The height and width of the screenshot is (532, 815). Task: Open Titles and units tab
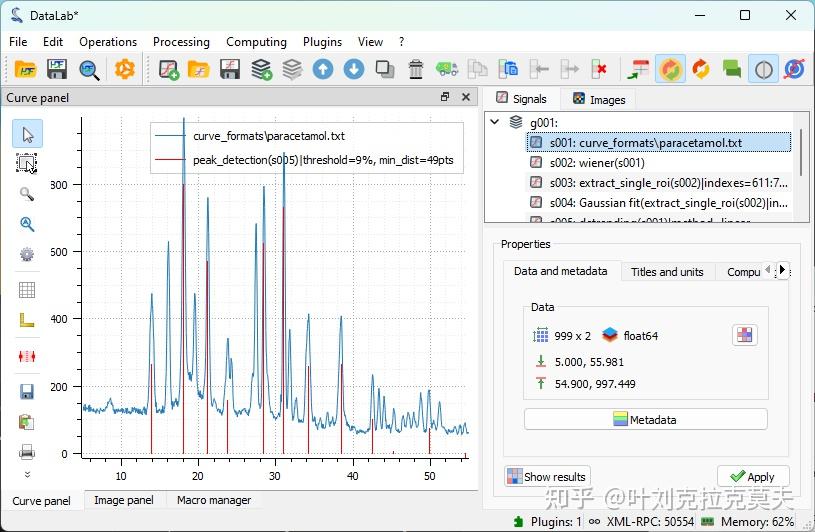point(667,272)
